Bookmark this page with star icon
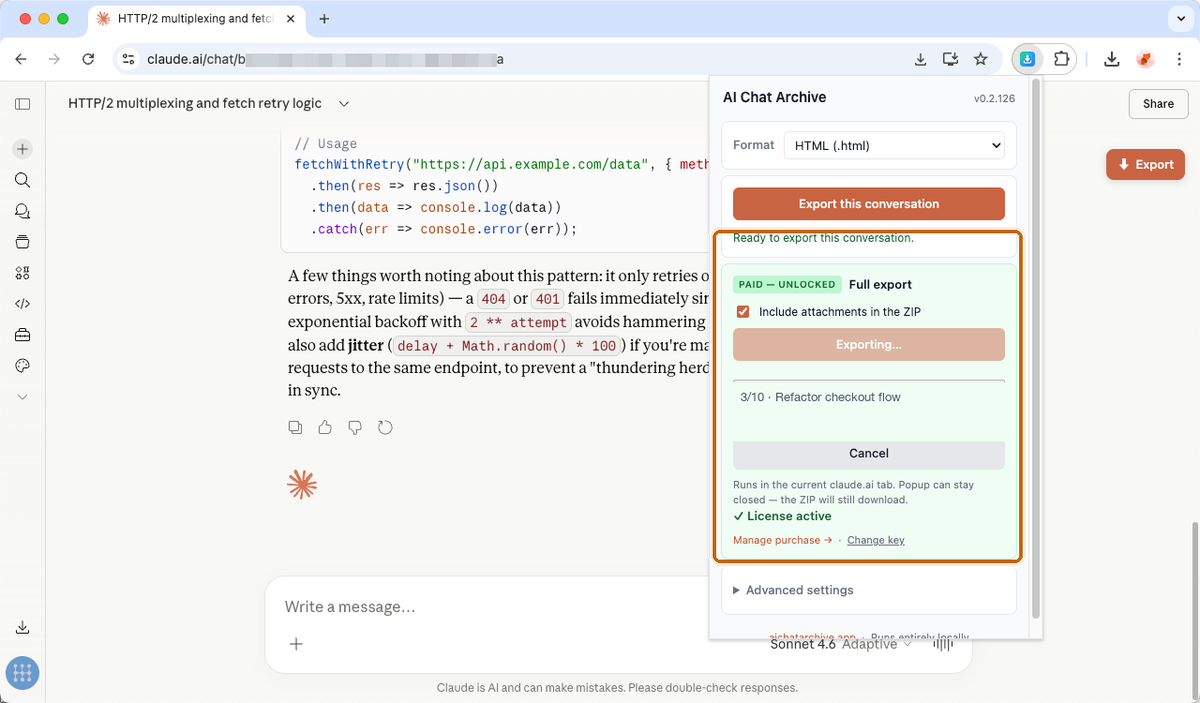 click(x=981, y=59)
